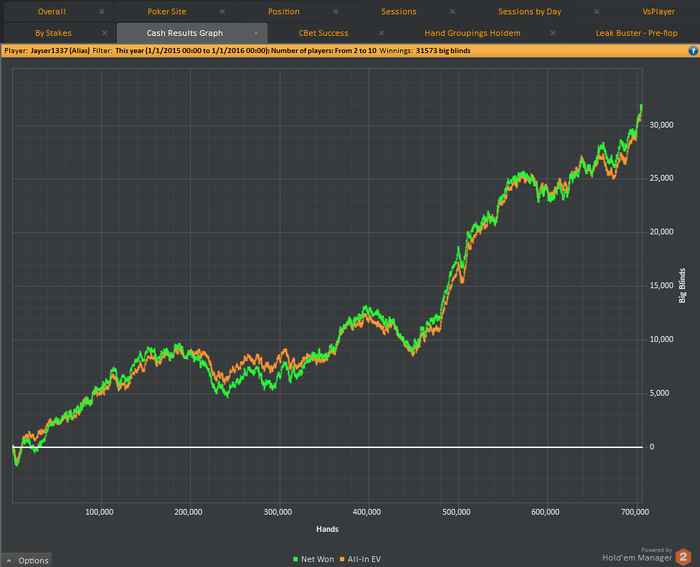Click the blue help icon on filter bar
The width and height of the screenshot is (700, 567).
pyautogui.click(x=693, y=50)
